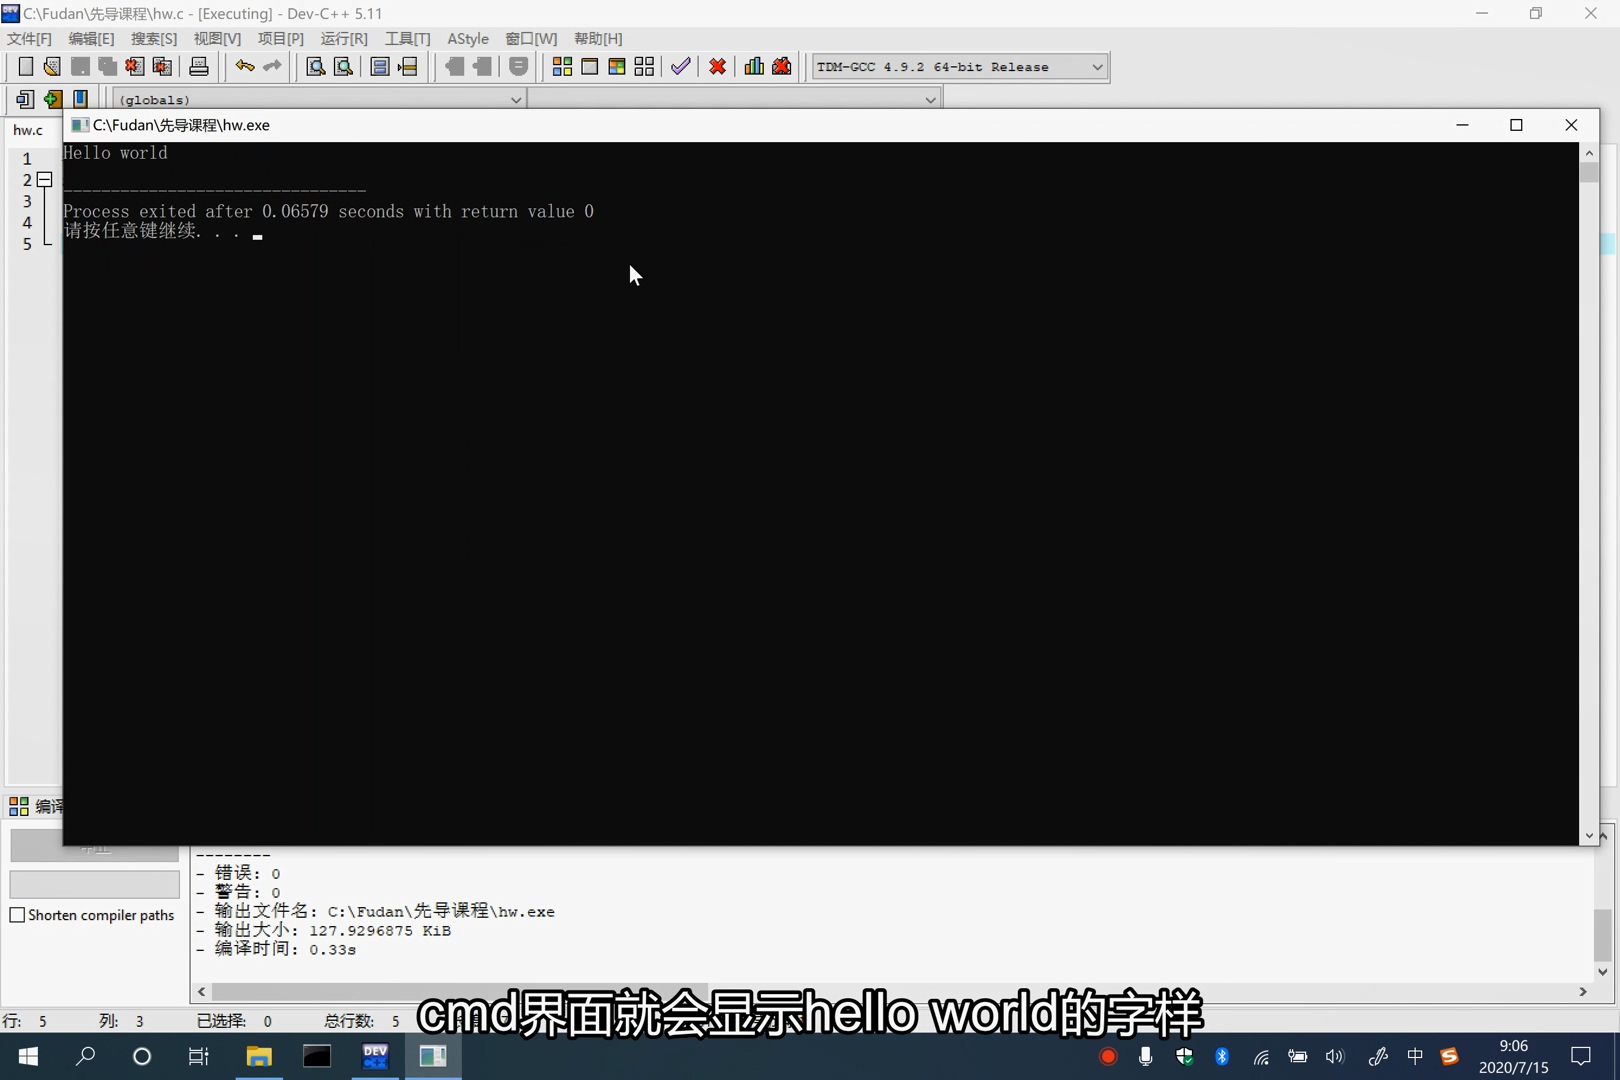This screenshot has width=1620, height=1080.
Task: Open the 运行[R] menu
Action: [x=344, y=38]
